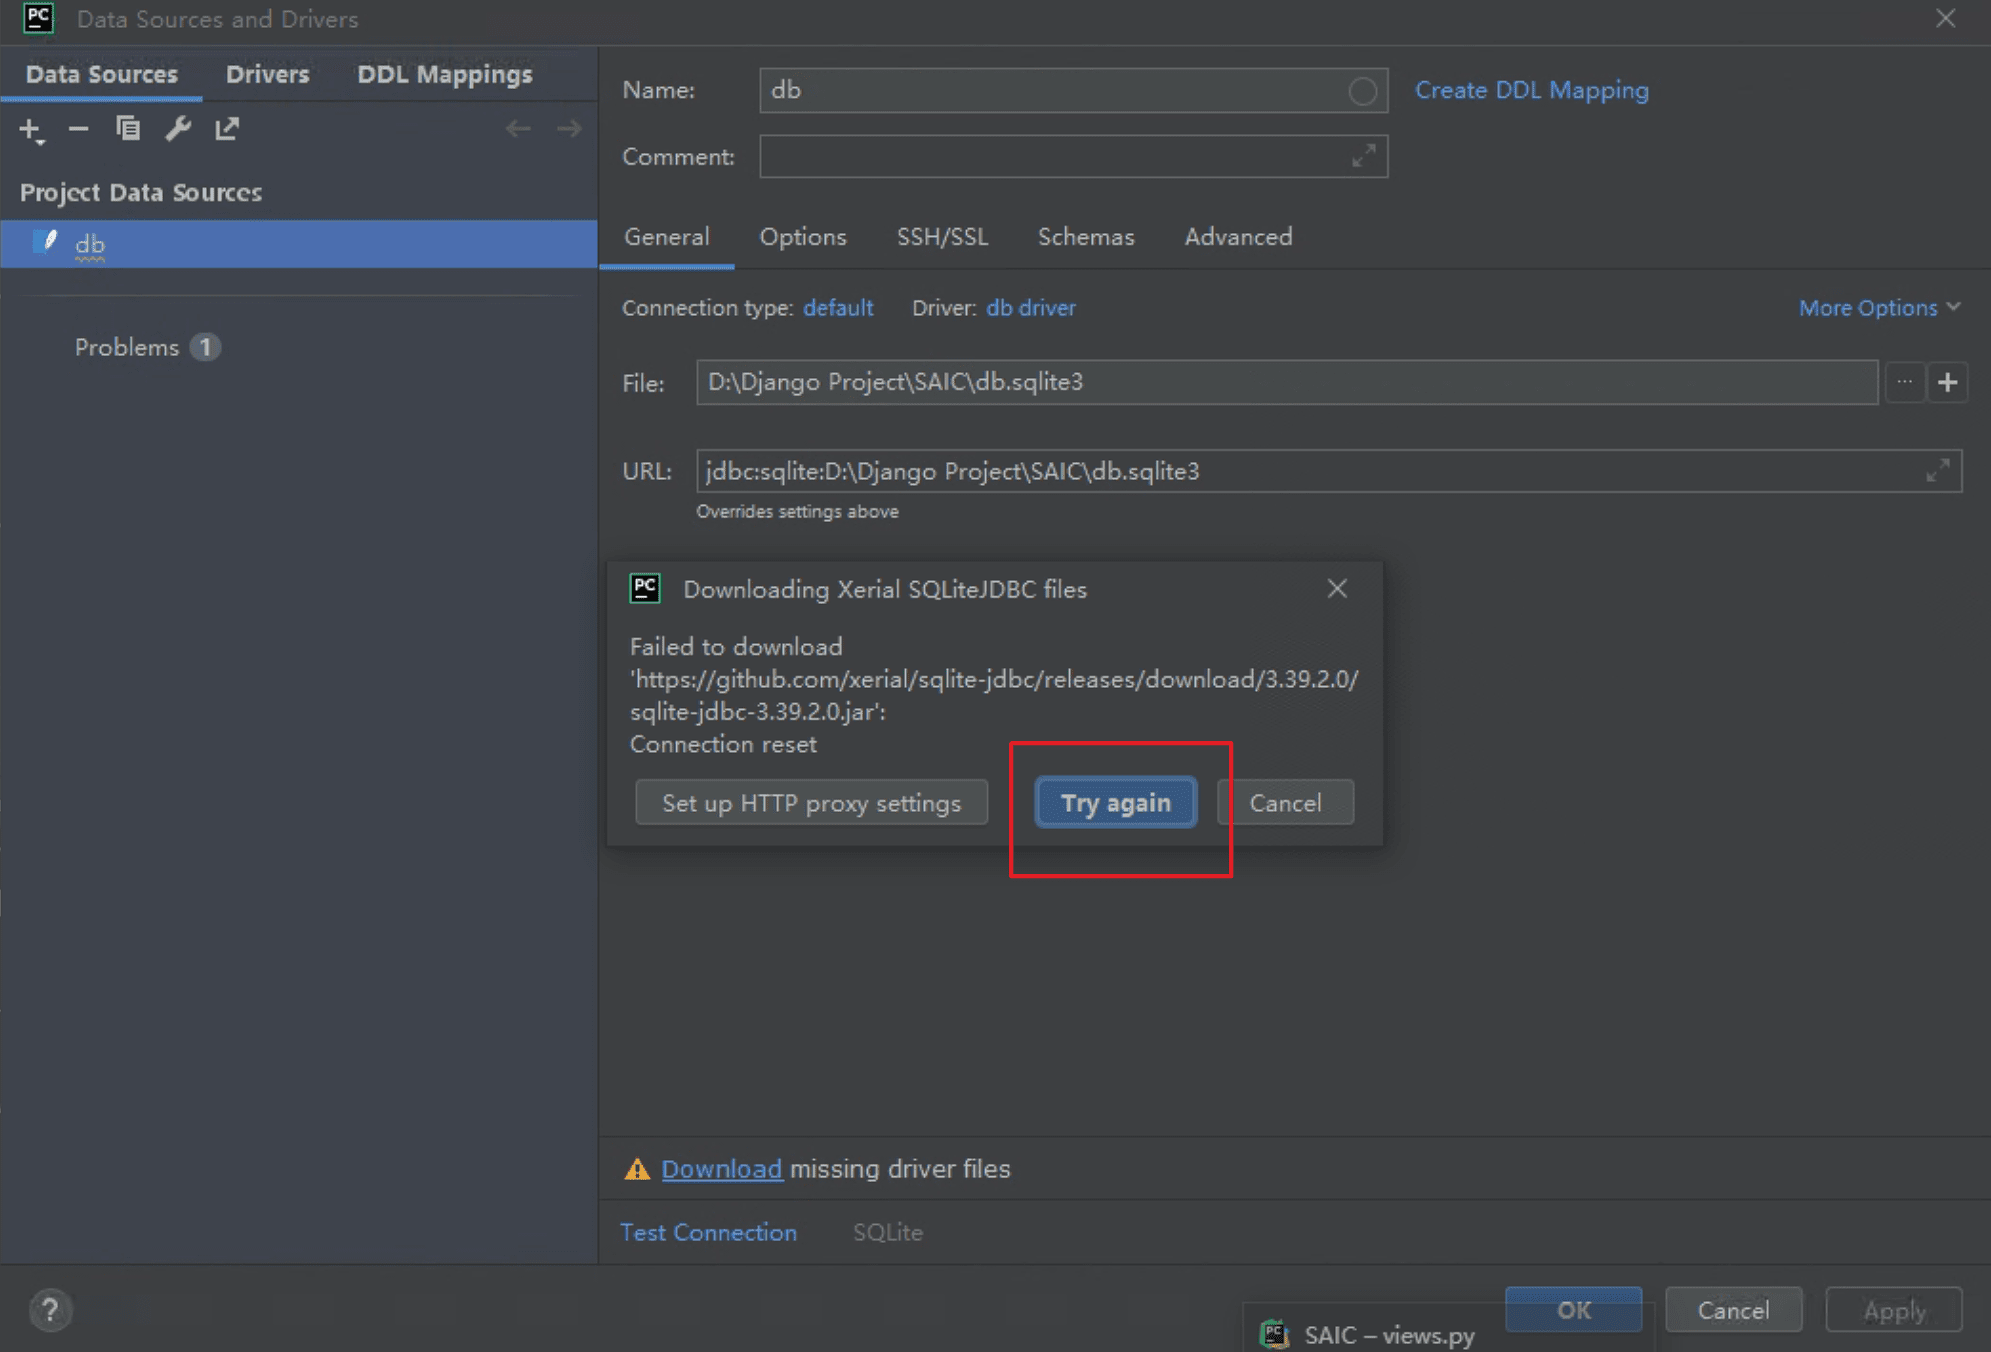Click the Try again button
Image resolution: width=1991 pixels, height=1352 pixels.
point(1115,803)
